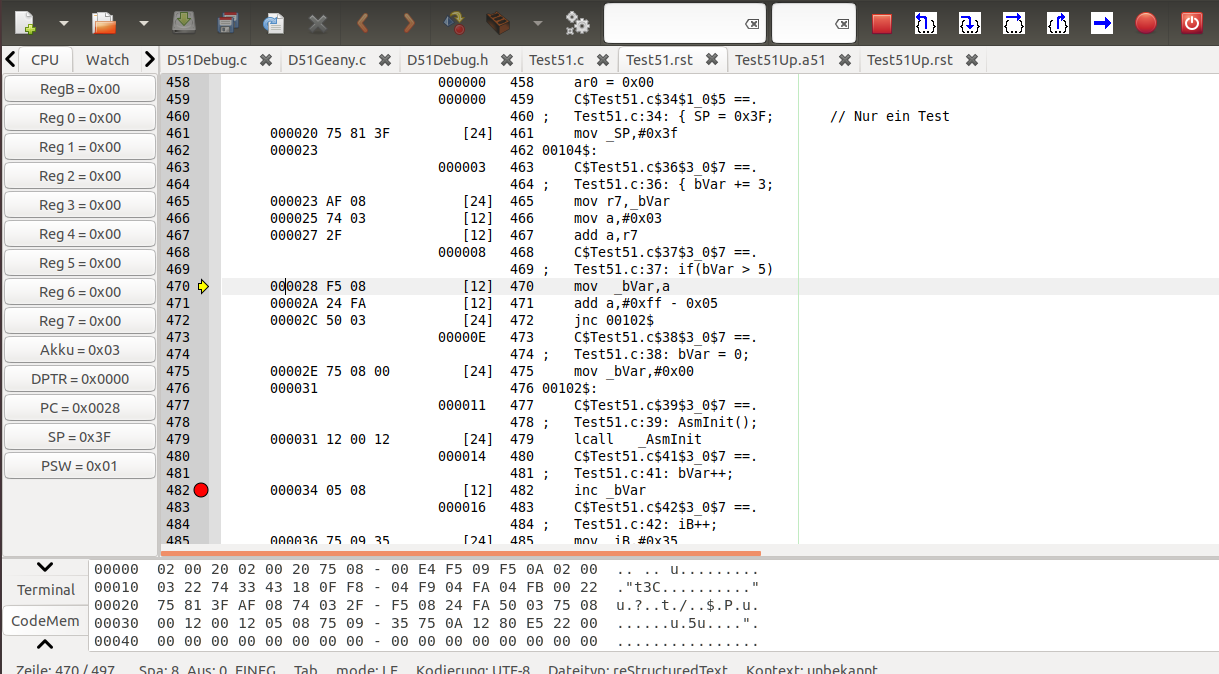Step into with the debugger icon
The height and width of the screenshot is (674, 1219).
pos(970,23)
